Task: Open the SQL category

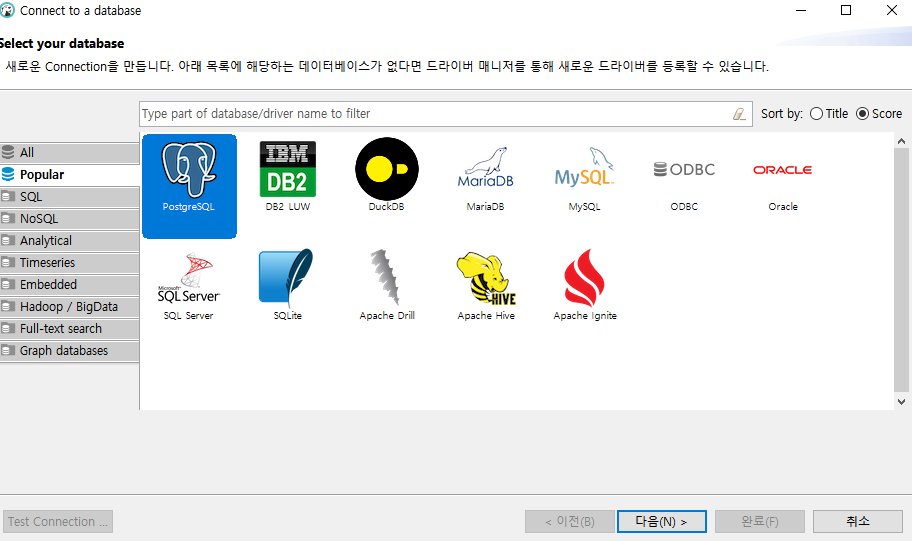Action: (x=70, y=197)
